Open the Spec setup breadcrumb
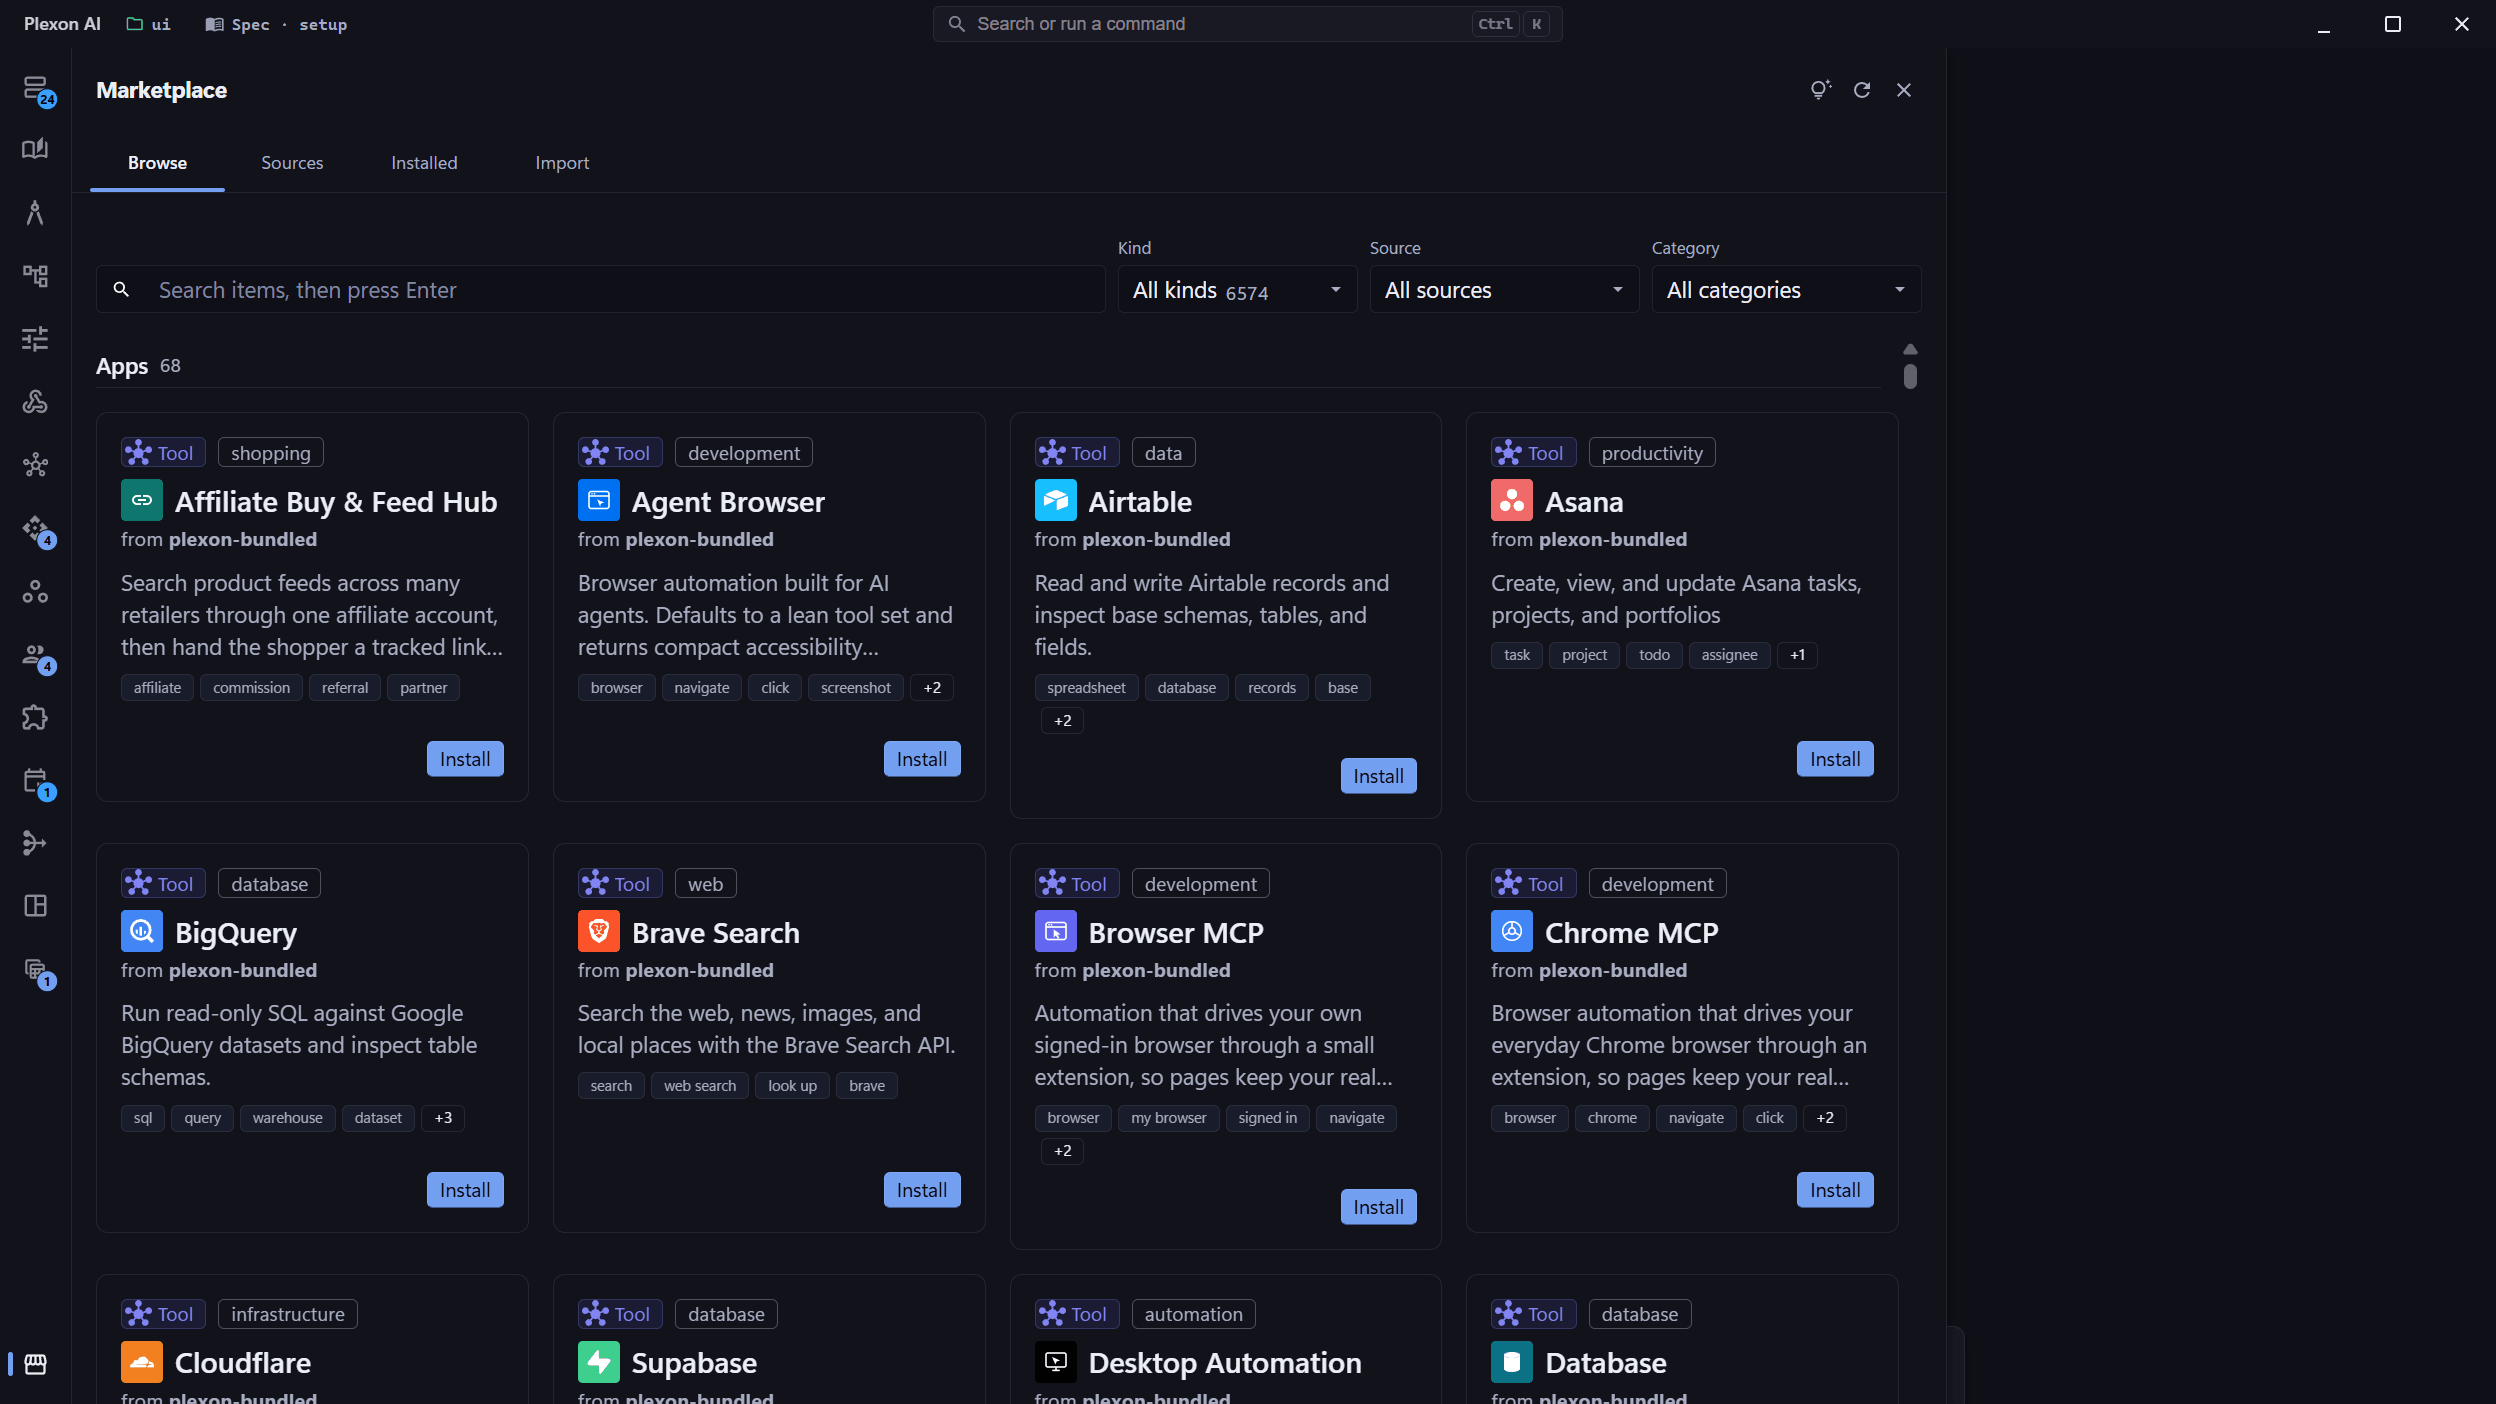Screen dimensions: 2496x1404 (x=276, y=24)
